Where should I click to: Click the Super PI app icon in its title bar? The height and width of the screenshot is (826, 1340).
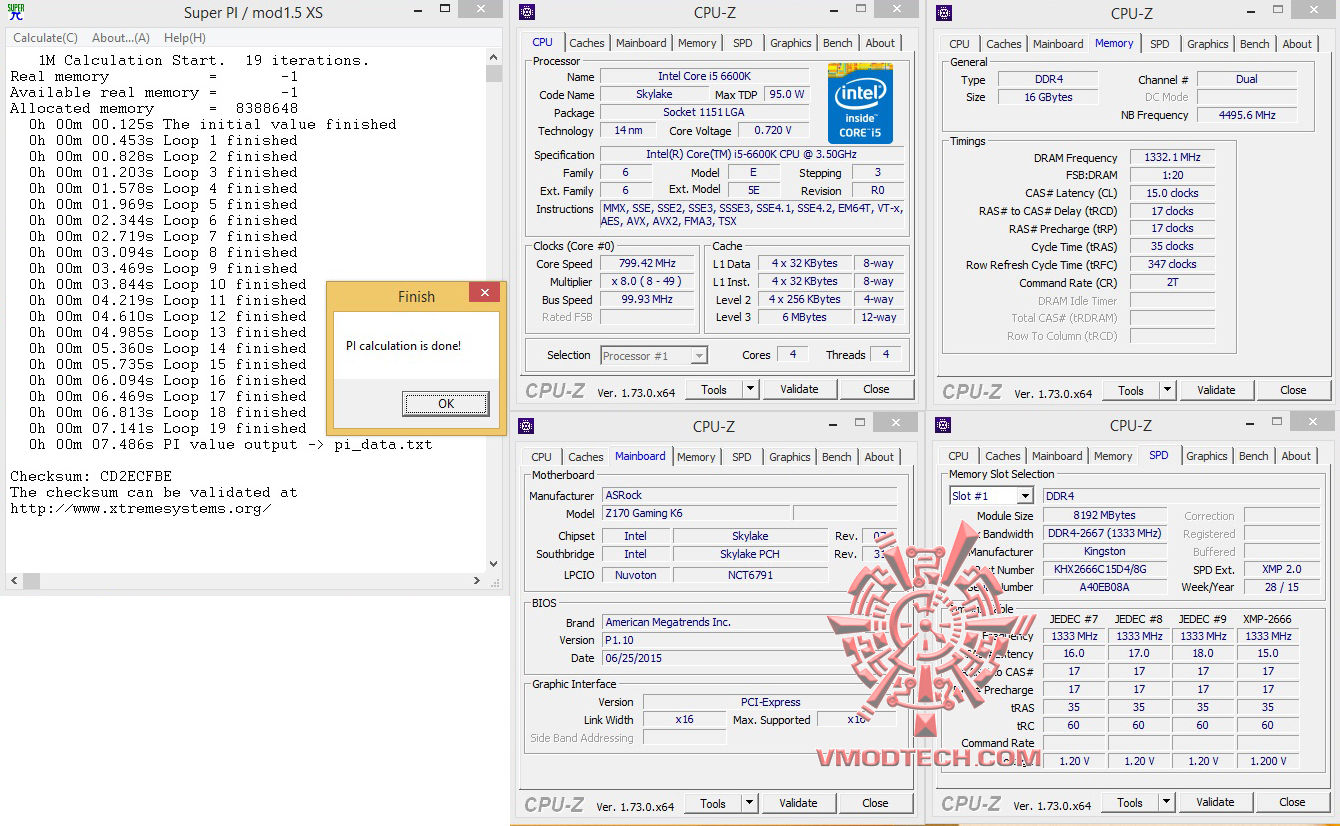point(16,12)
